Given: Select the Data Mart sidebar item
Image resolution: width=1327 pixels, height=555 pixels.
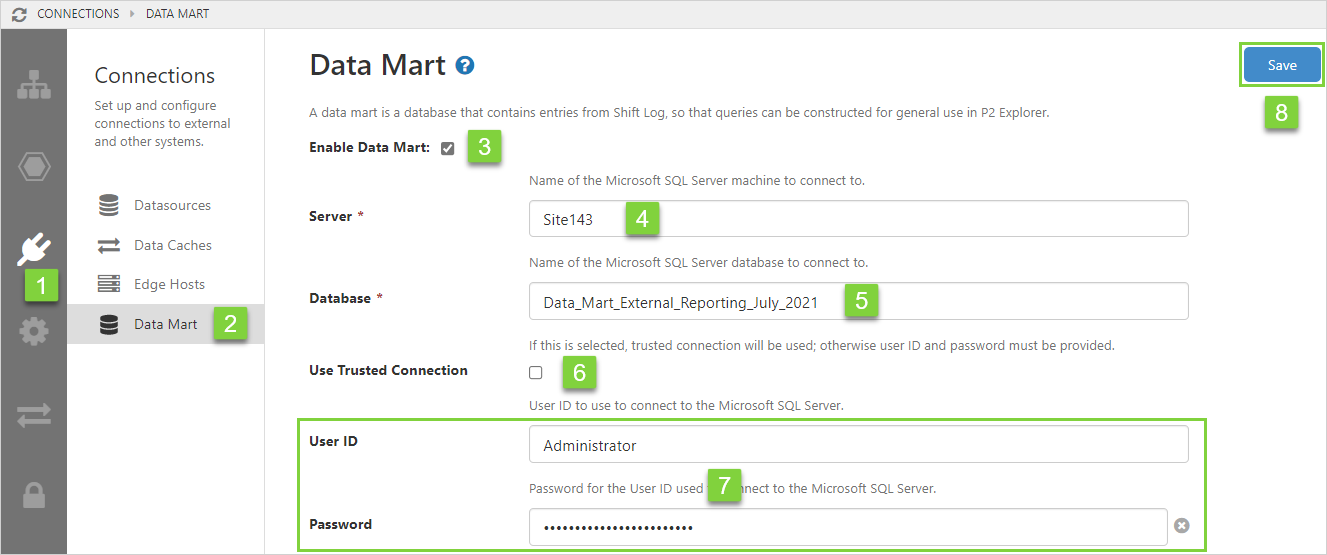Looking at the screenshot, I should [x=165, y=324].
